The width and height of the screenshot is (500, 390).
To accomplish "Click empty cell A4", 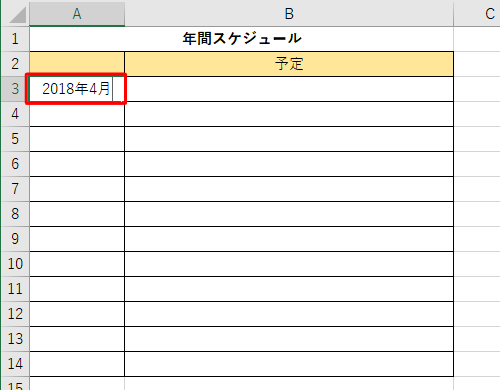I will (x=77, y=114).
